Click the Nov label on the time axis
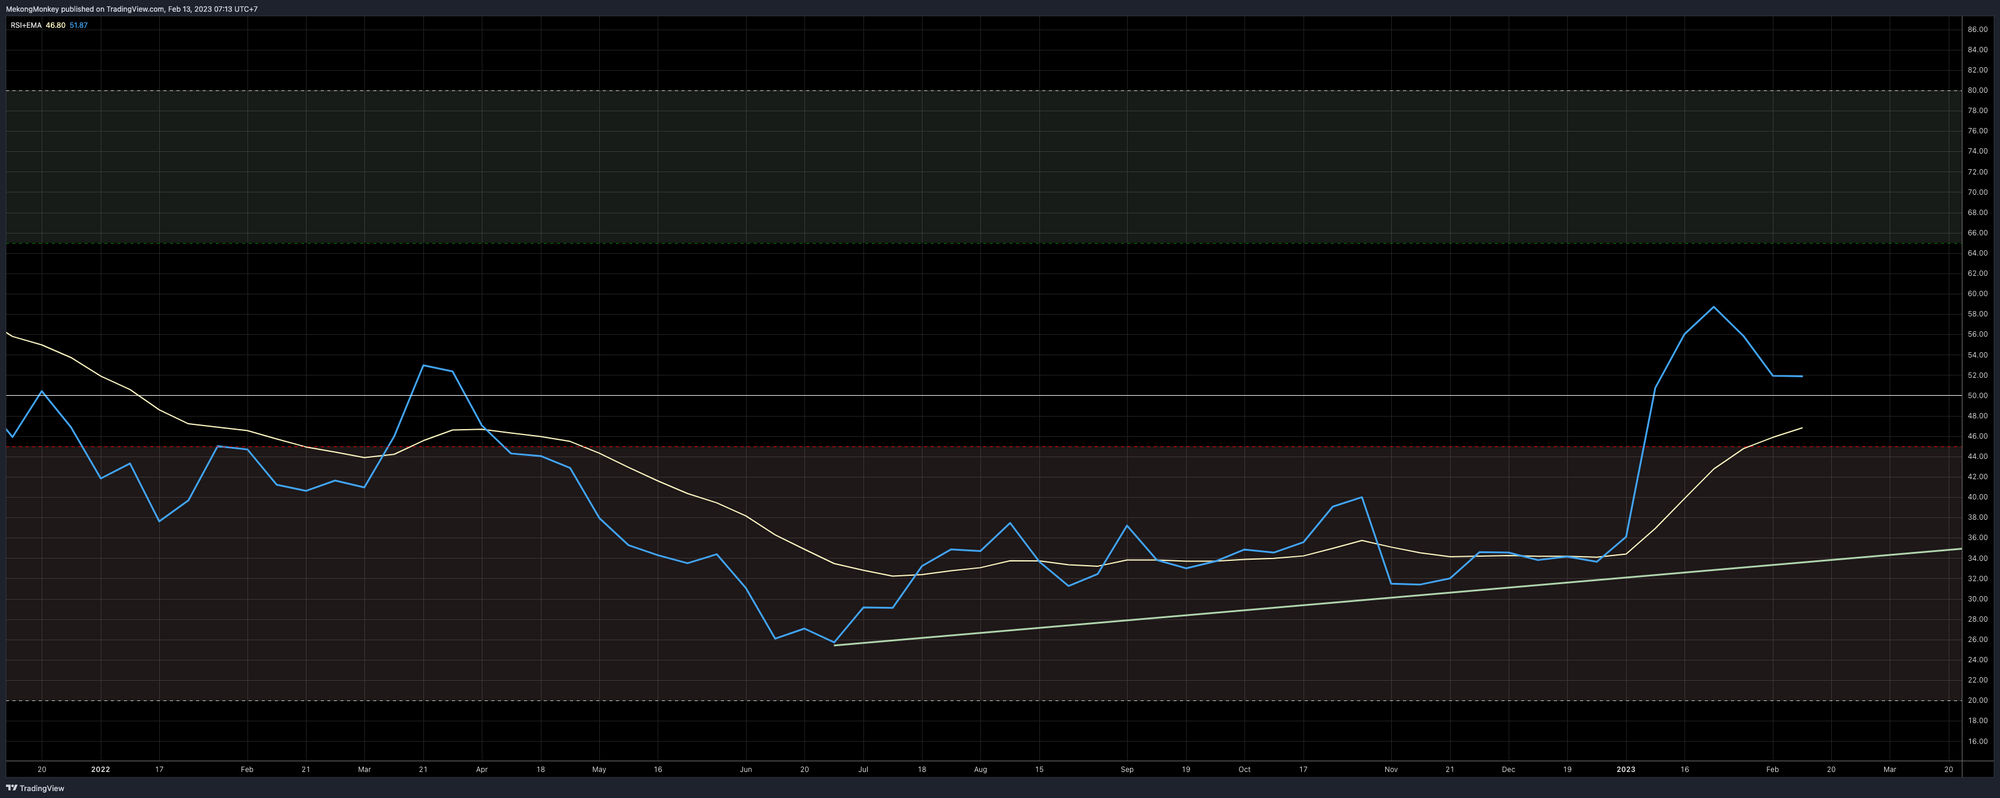 [1391, 770]
